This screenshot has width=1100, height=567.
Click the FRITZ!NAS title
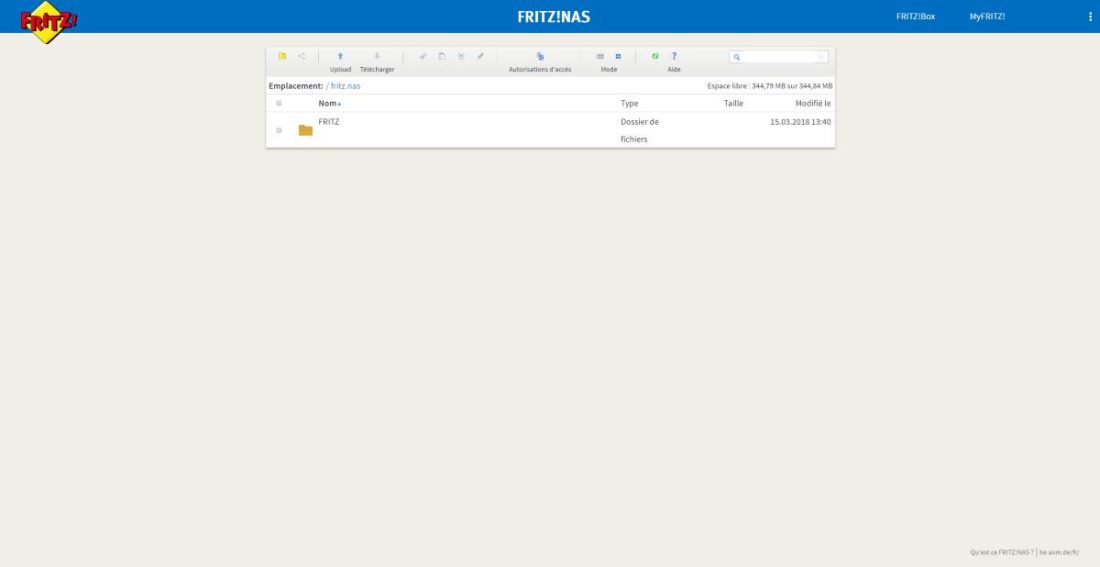point(554,17)
